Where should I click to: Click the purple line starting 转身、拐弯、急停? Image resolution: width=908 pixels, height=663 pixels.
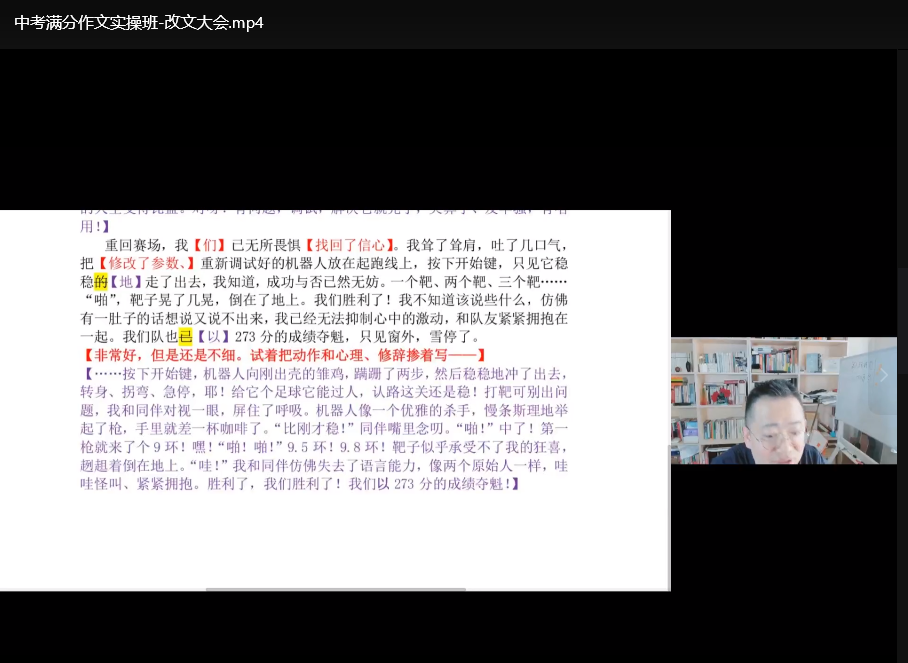coord(324,392)
